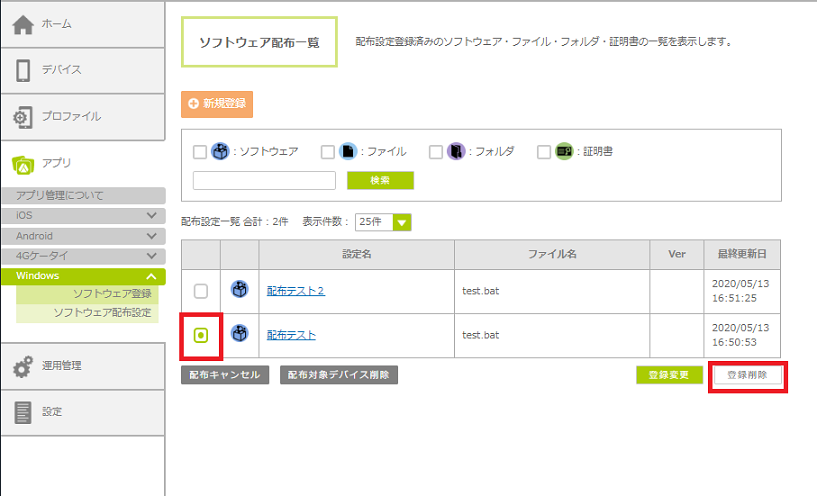This screenshot has height=496, width=817.
Task: Click software icon in 配布テスト２ row
Action: tap(239, 290)
